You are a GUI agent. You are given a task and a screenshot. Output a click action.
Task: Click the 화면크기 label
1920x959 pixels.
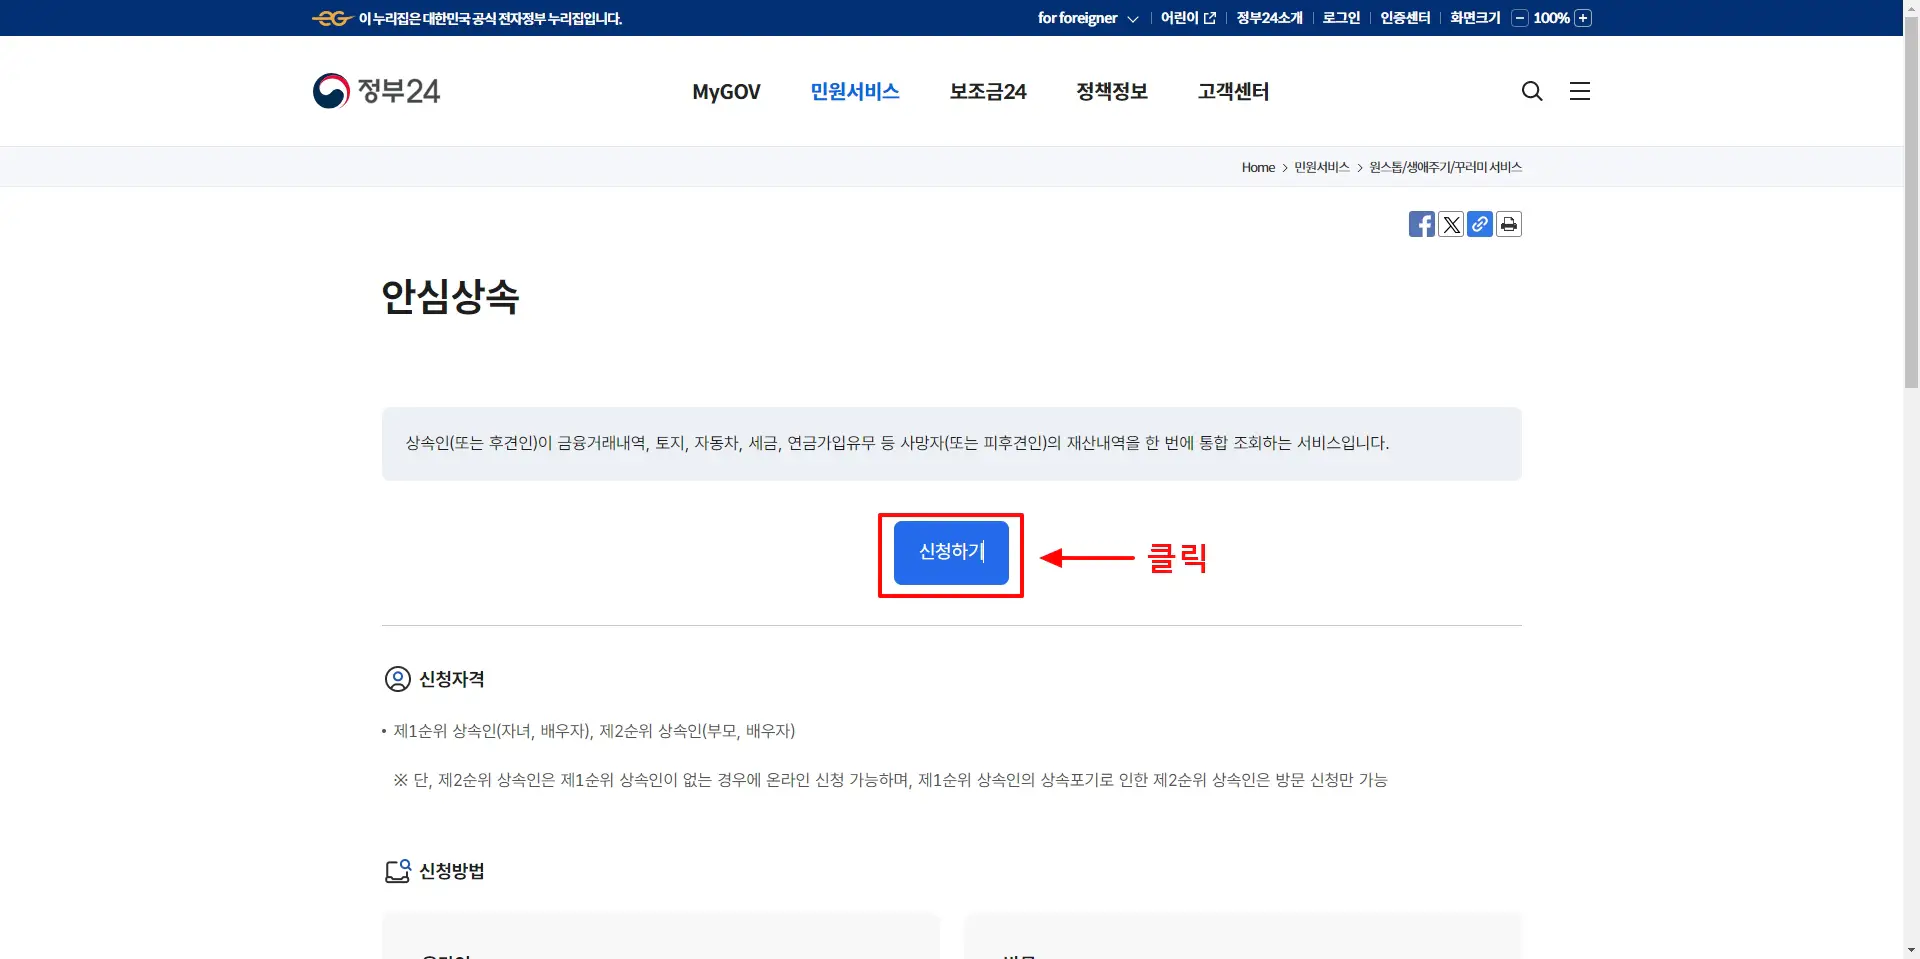pos(1475,18)
